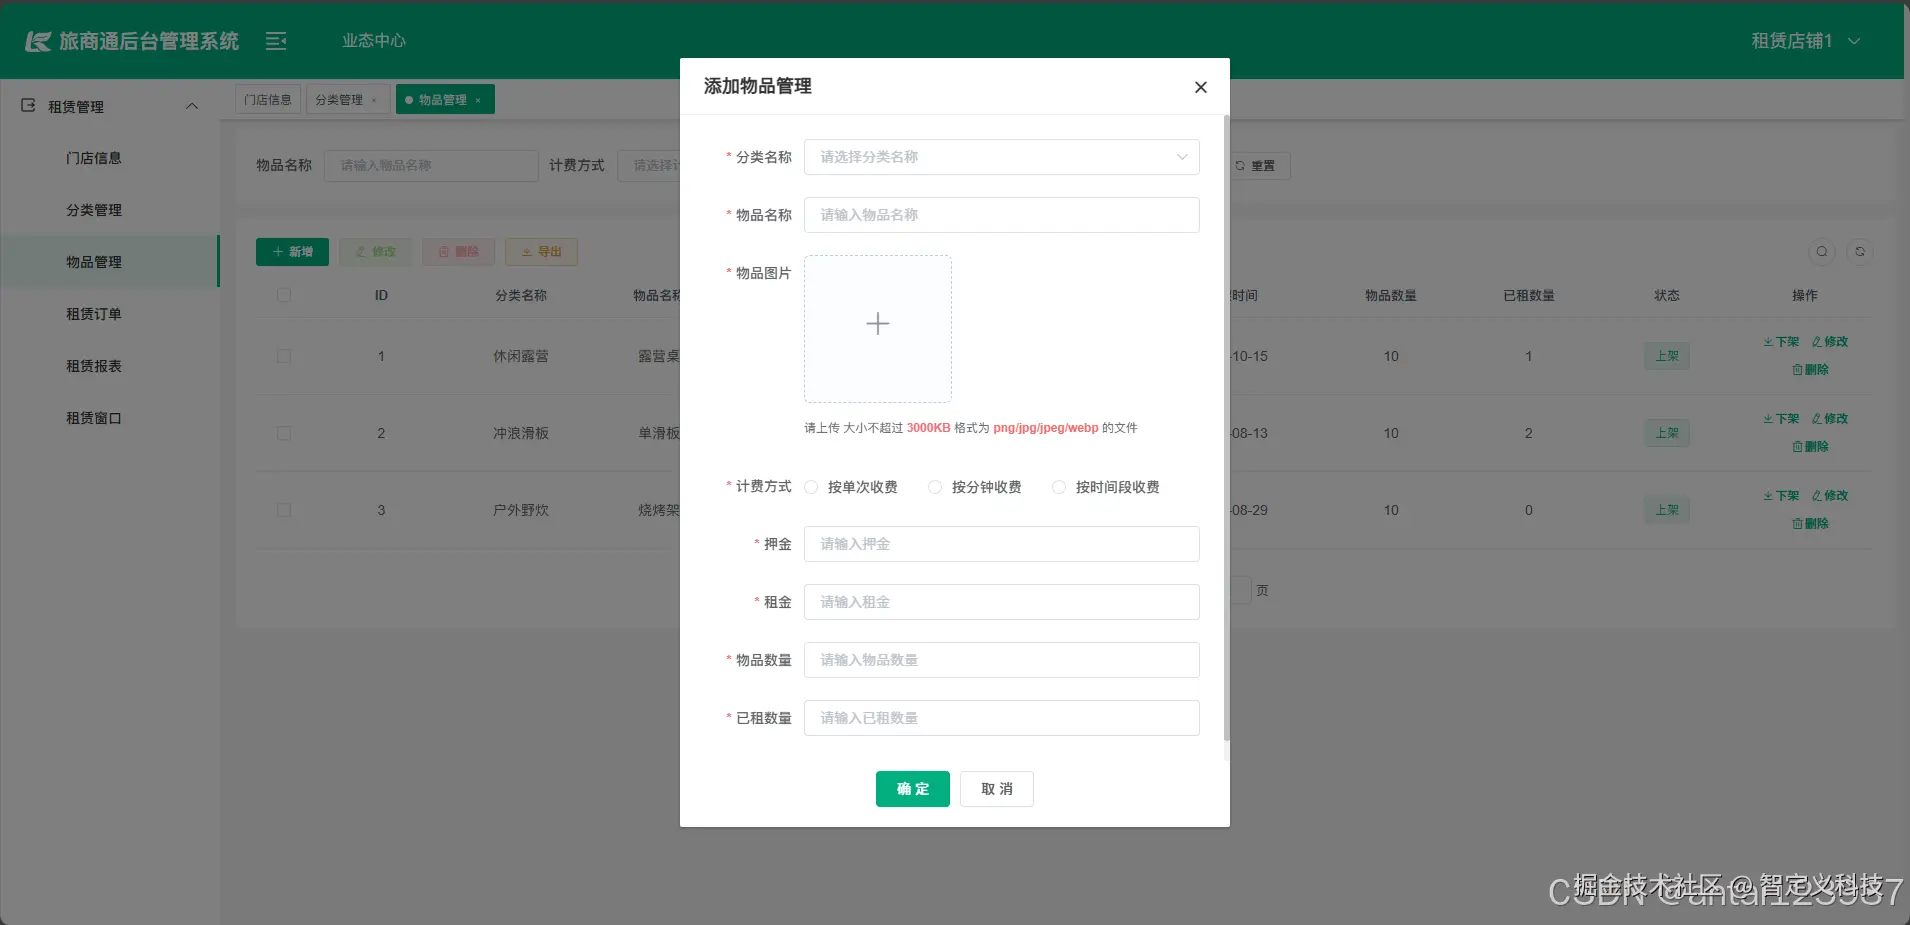Close the 物品管理 tab using its x
Viewport: 1910px width, 925px height.
pos(478,100)
